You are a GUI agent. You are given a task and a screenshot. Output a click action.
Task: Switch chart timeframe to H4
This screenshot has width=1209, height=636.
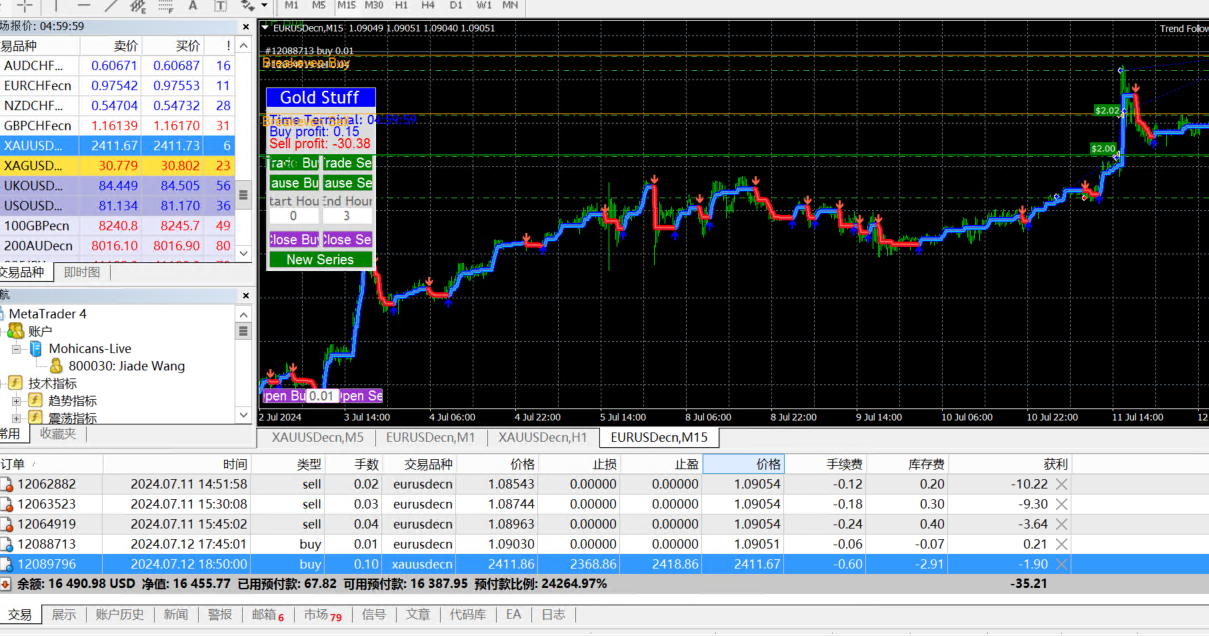427,6
